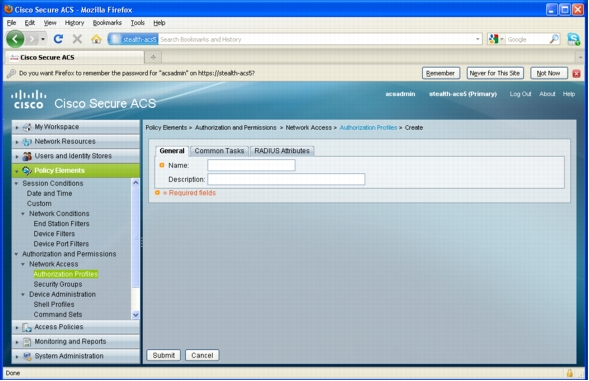
Task: Open the Bookmarks menu
Action: 107,23
